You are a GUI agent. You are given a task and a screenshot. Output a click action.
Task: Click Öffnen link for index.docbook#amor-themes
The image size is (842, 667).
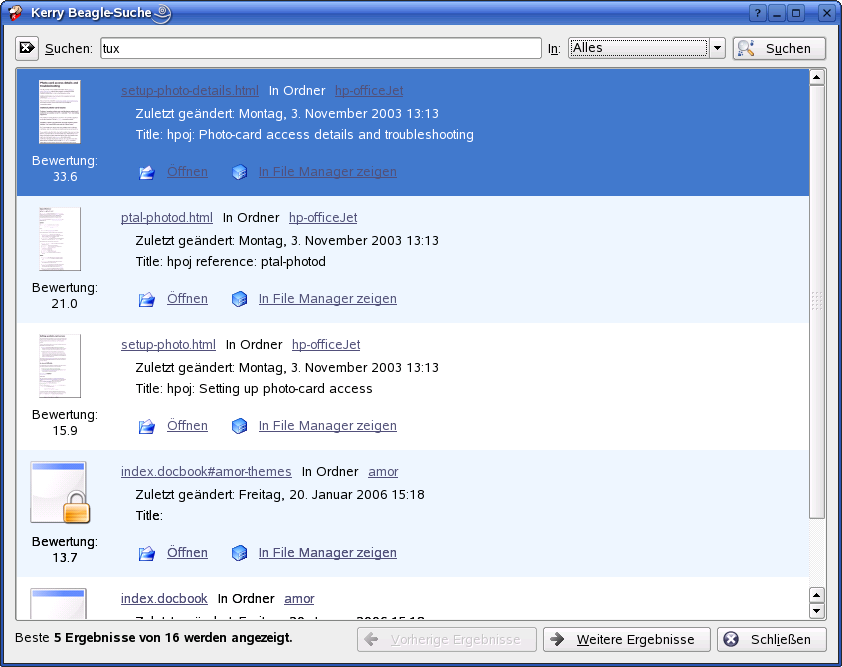(x=187, y=552)
